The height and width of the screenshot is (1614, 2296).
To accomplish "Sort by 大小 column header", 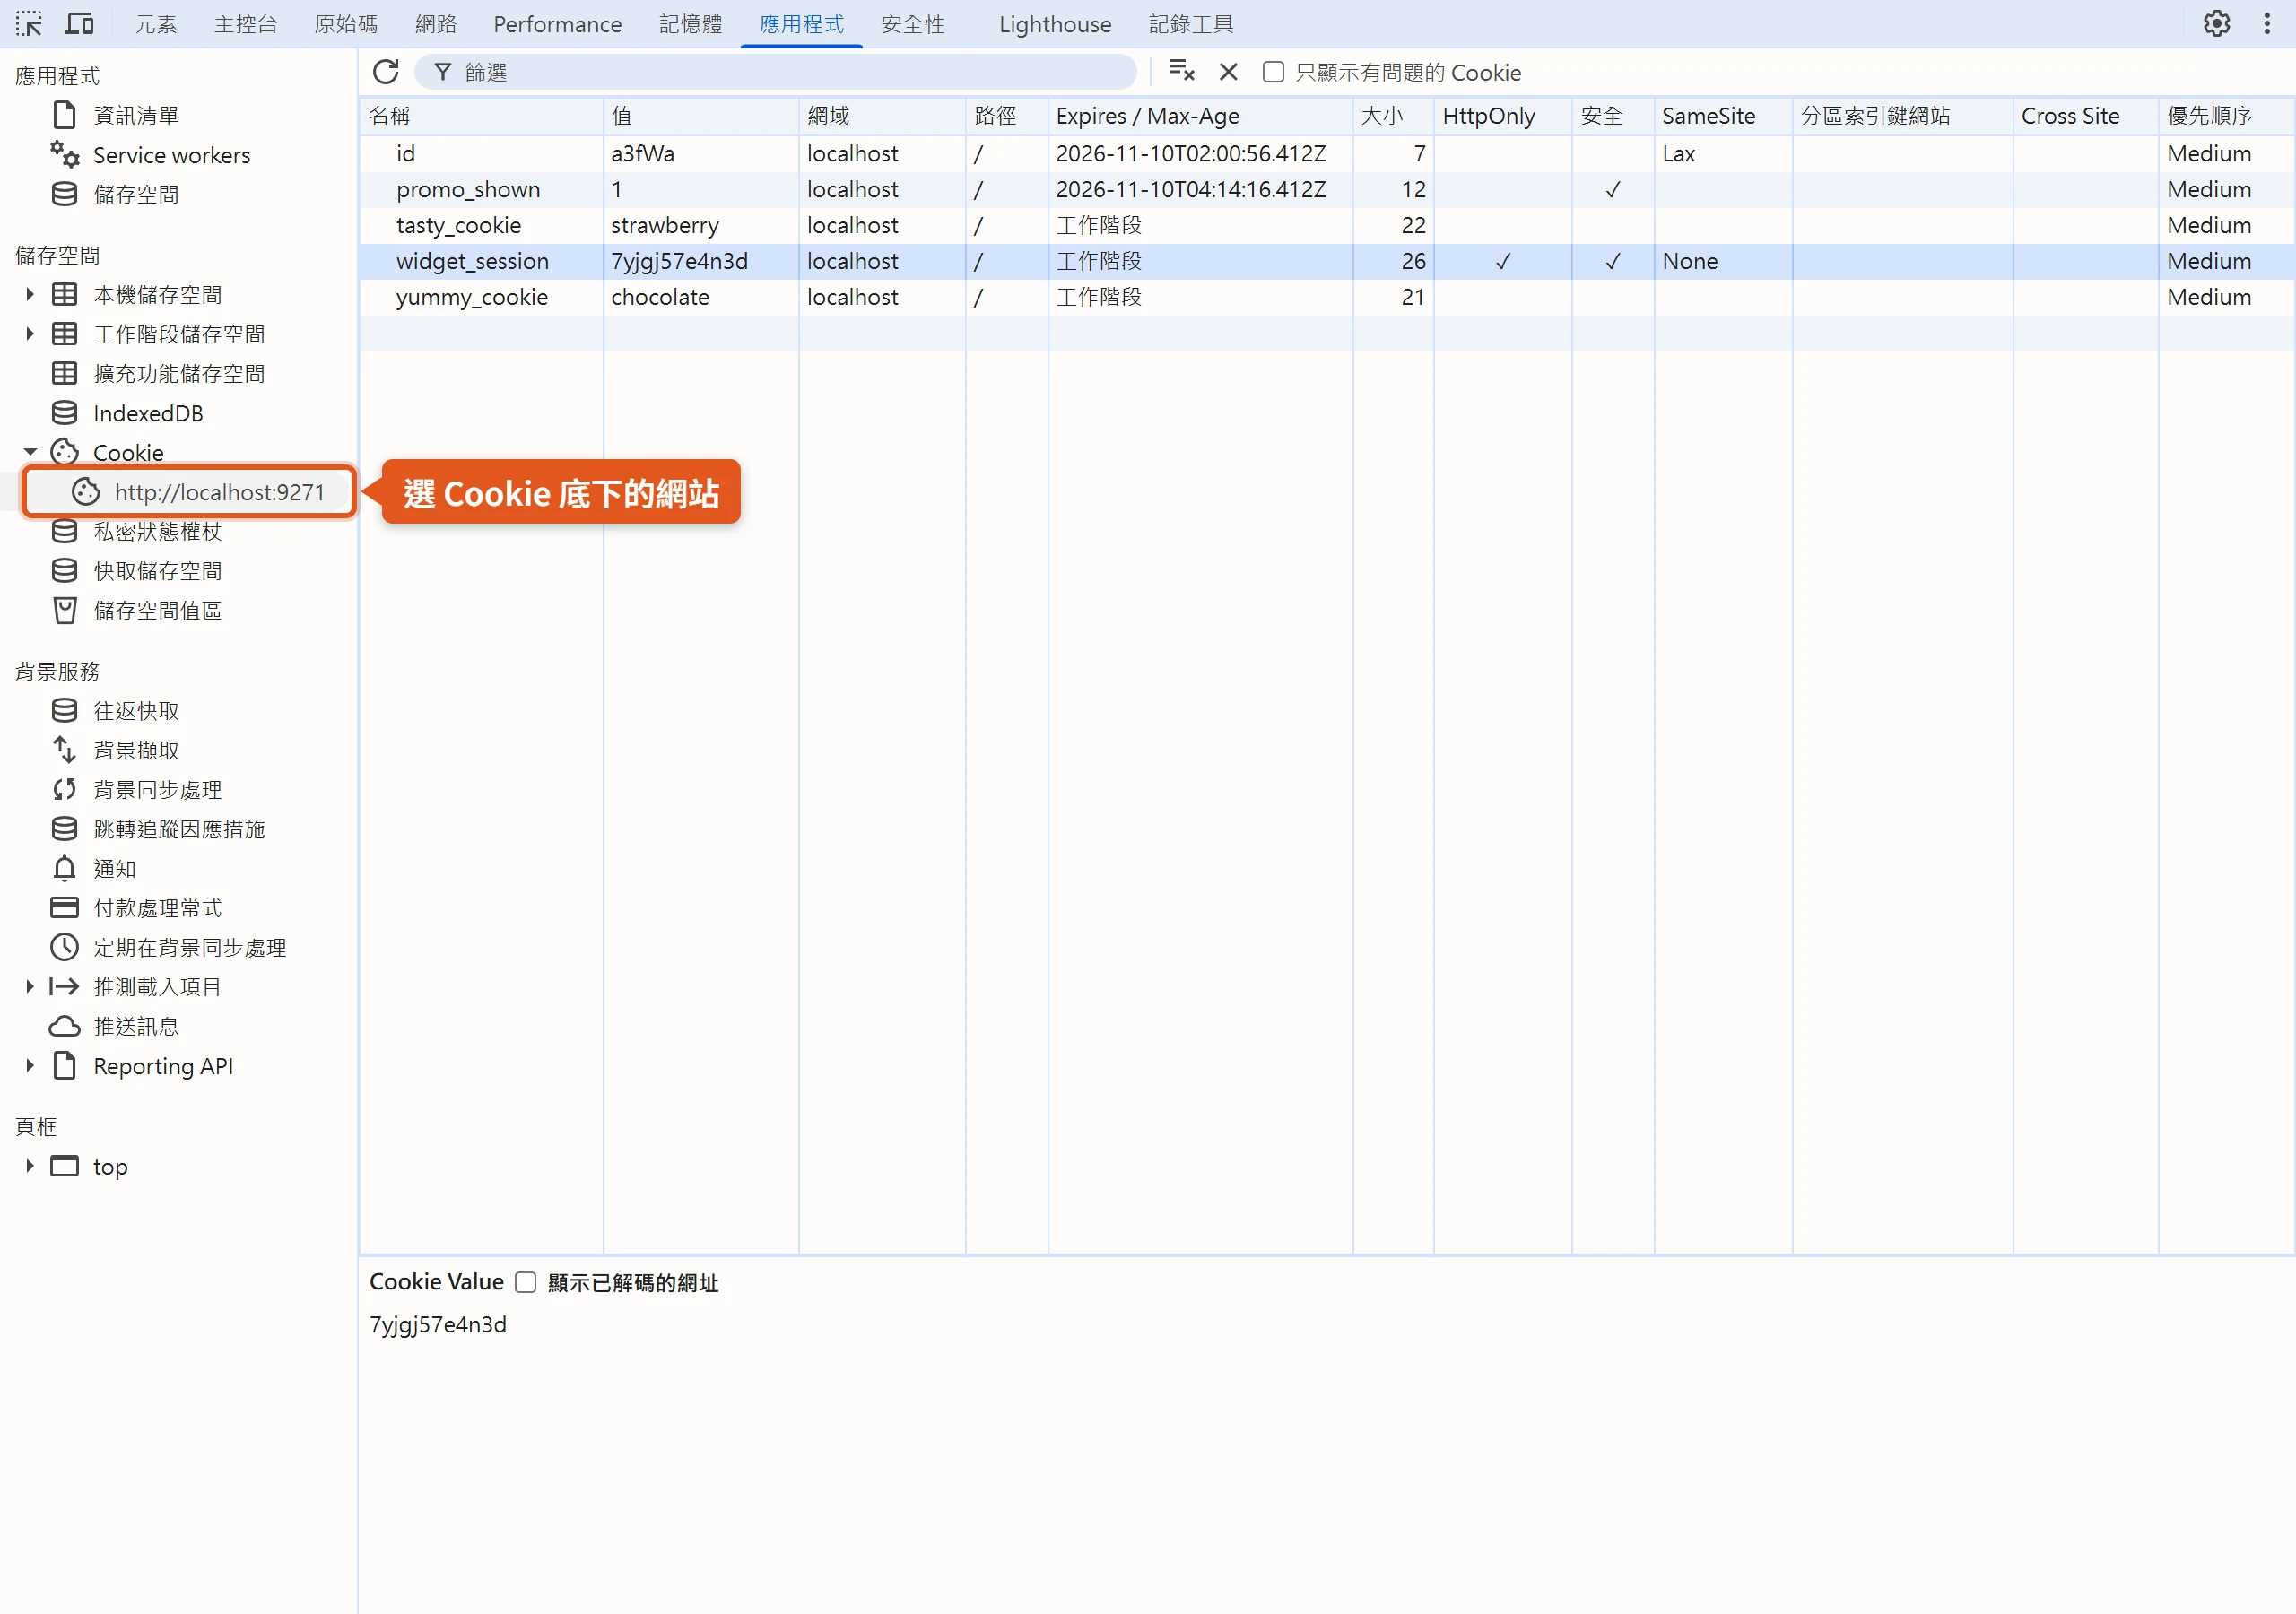I will point(1393,116).
